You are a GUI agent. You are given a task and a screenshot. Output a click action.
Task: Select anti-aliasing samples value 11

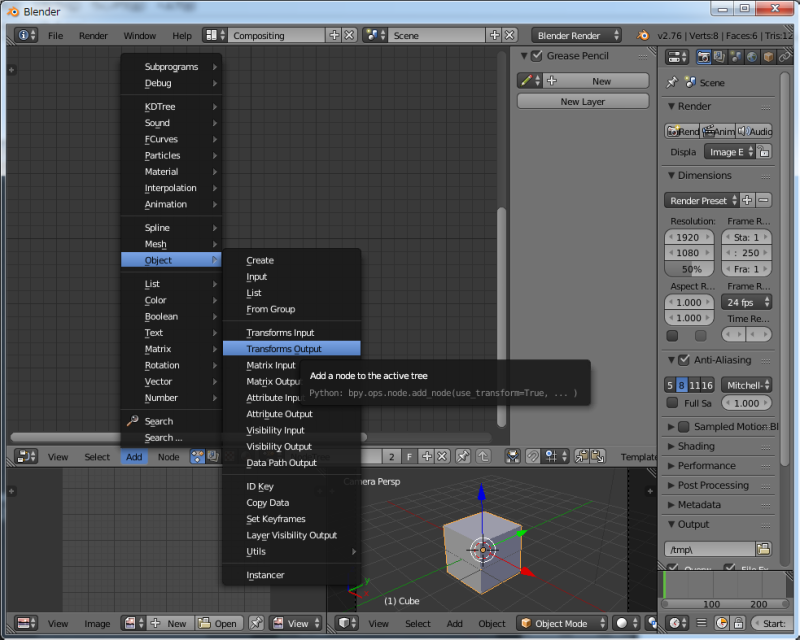click(694, 385)
